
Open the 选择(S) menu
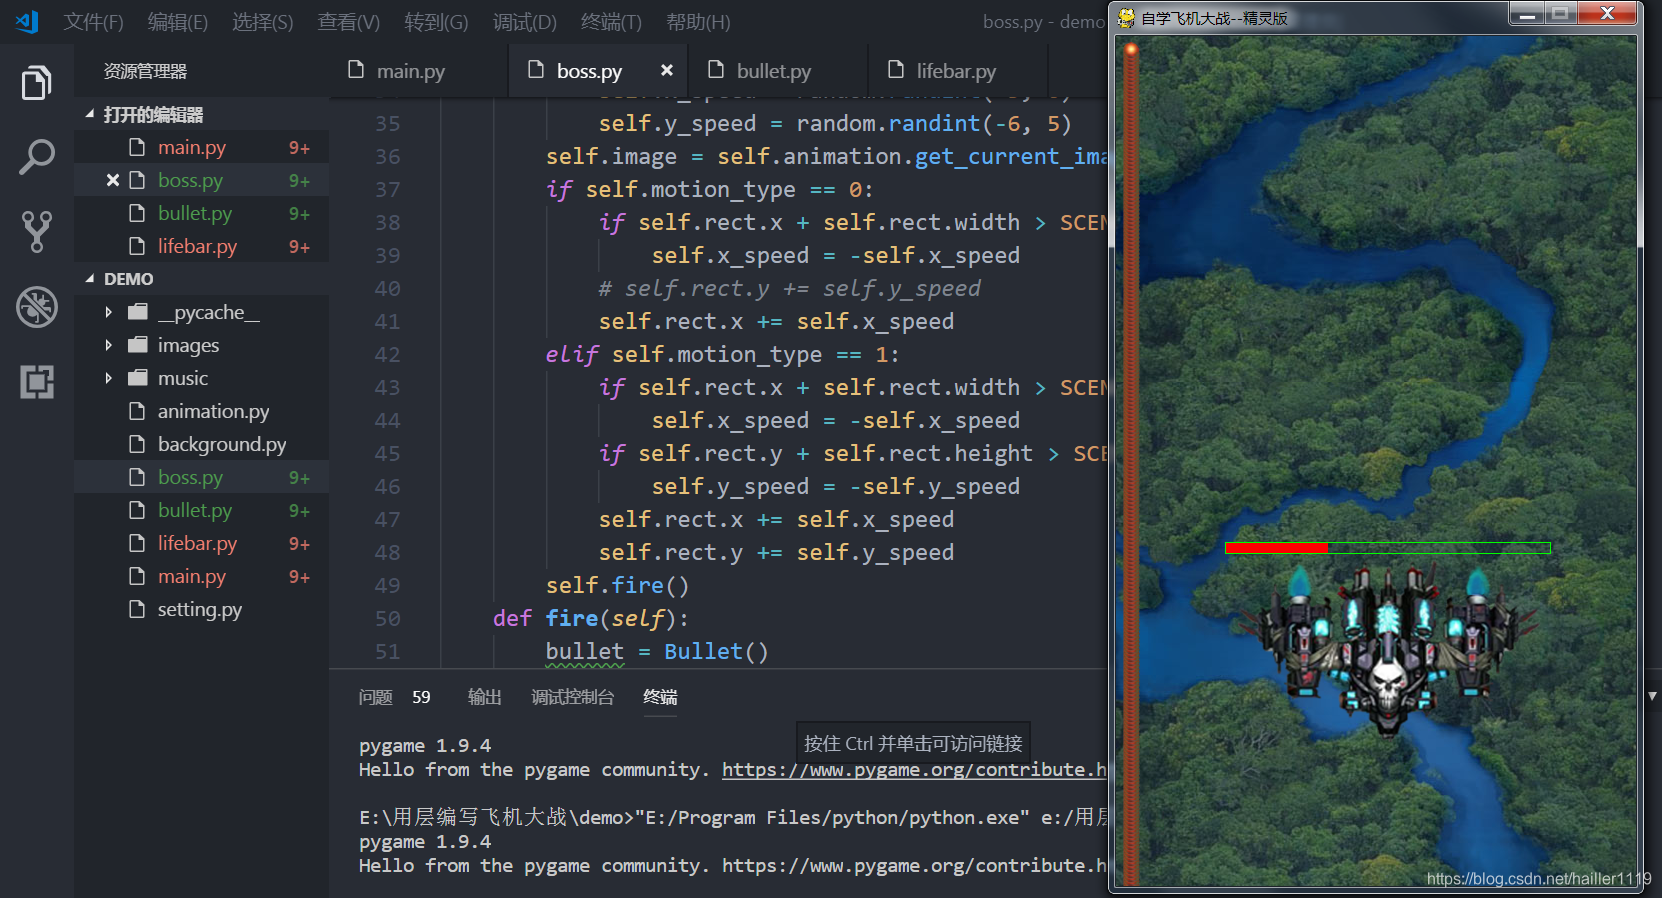pyautogui.click(x=262, y=22)
